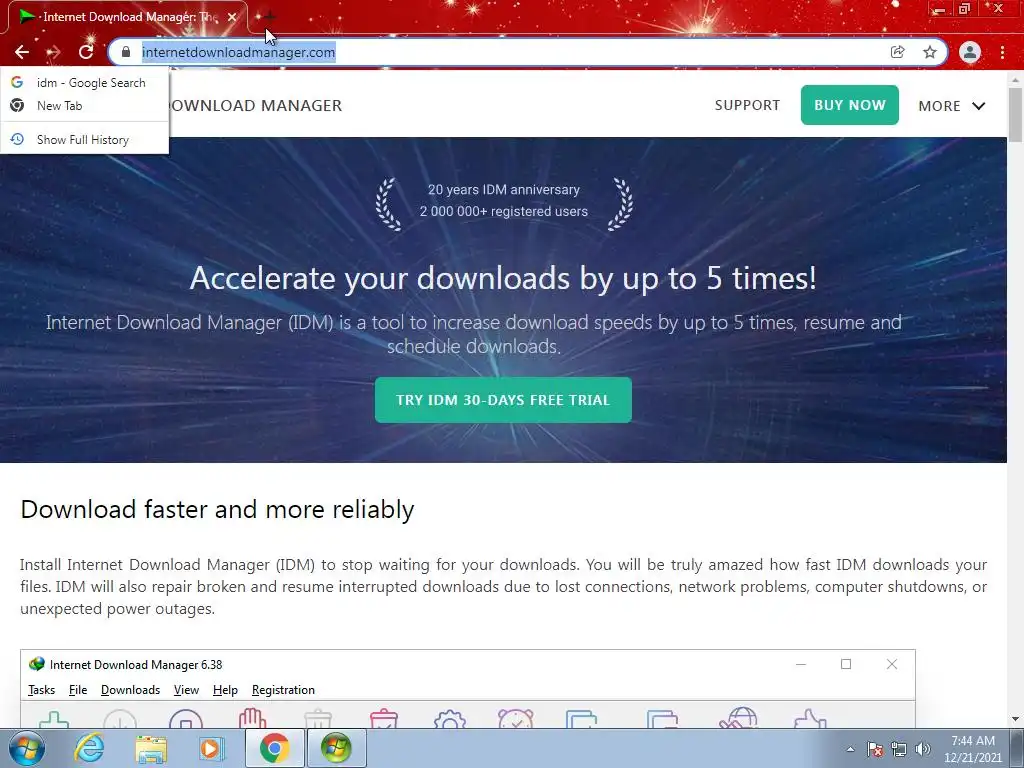
Task: Click Downloads menu in IDM screenshot
Action: pos(131,690)
